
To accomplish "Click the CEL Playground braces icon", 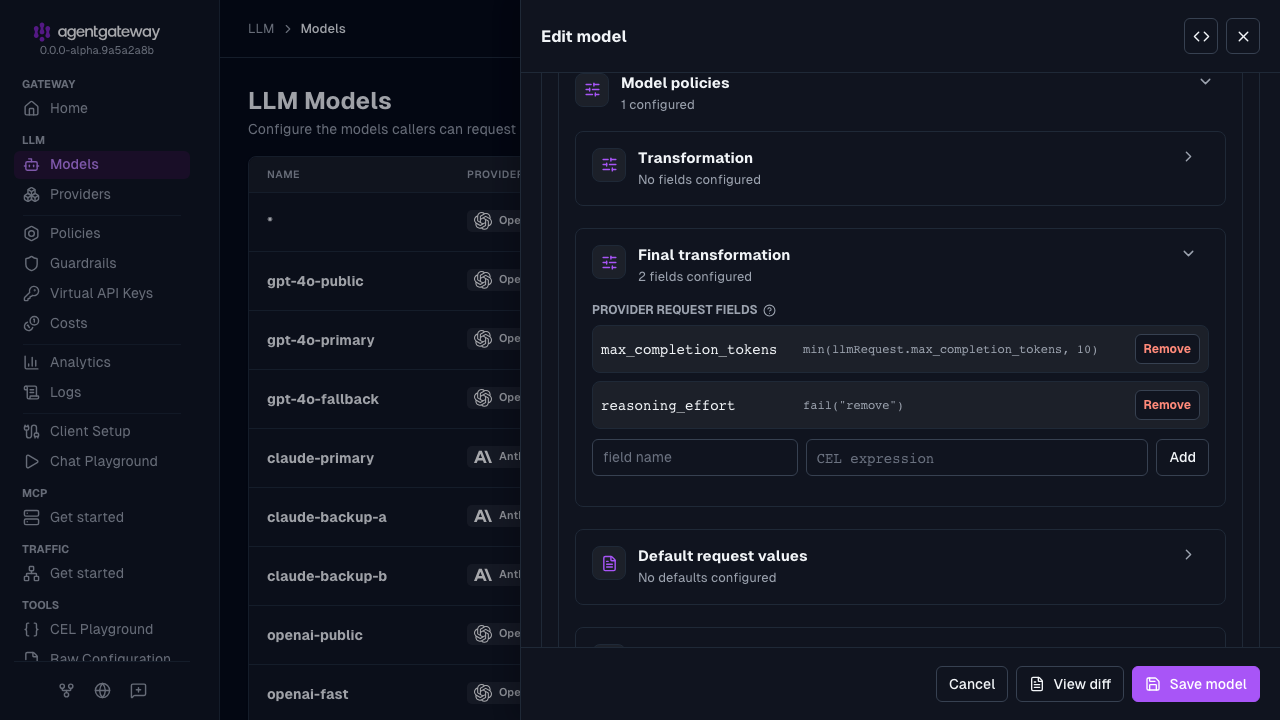I will click(x=32, y=629).
